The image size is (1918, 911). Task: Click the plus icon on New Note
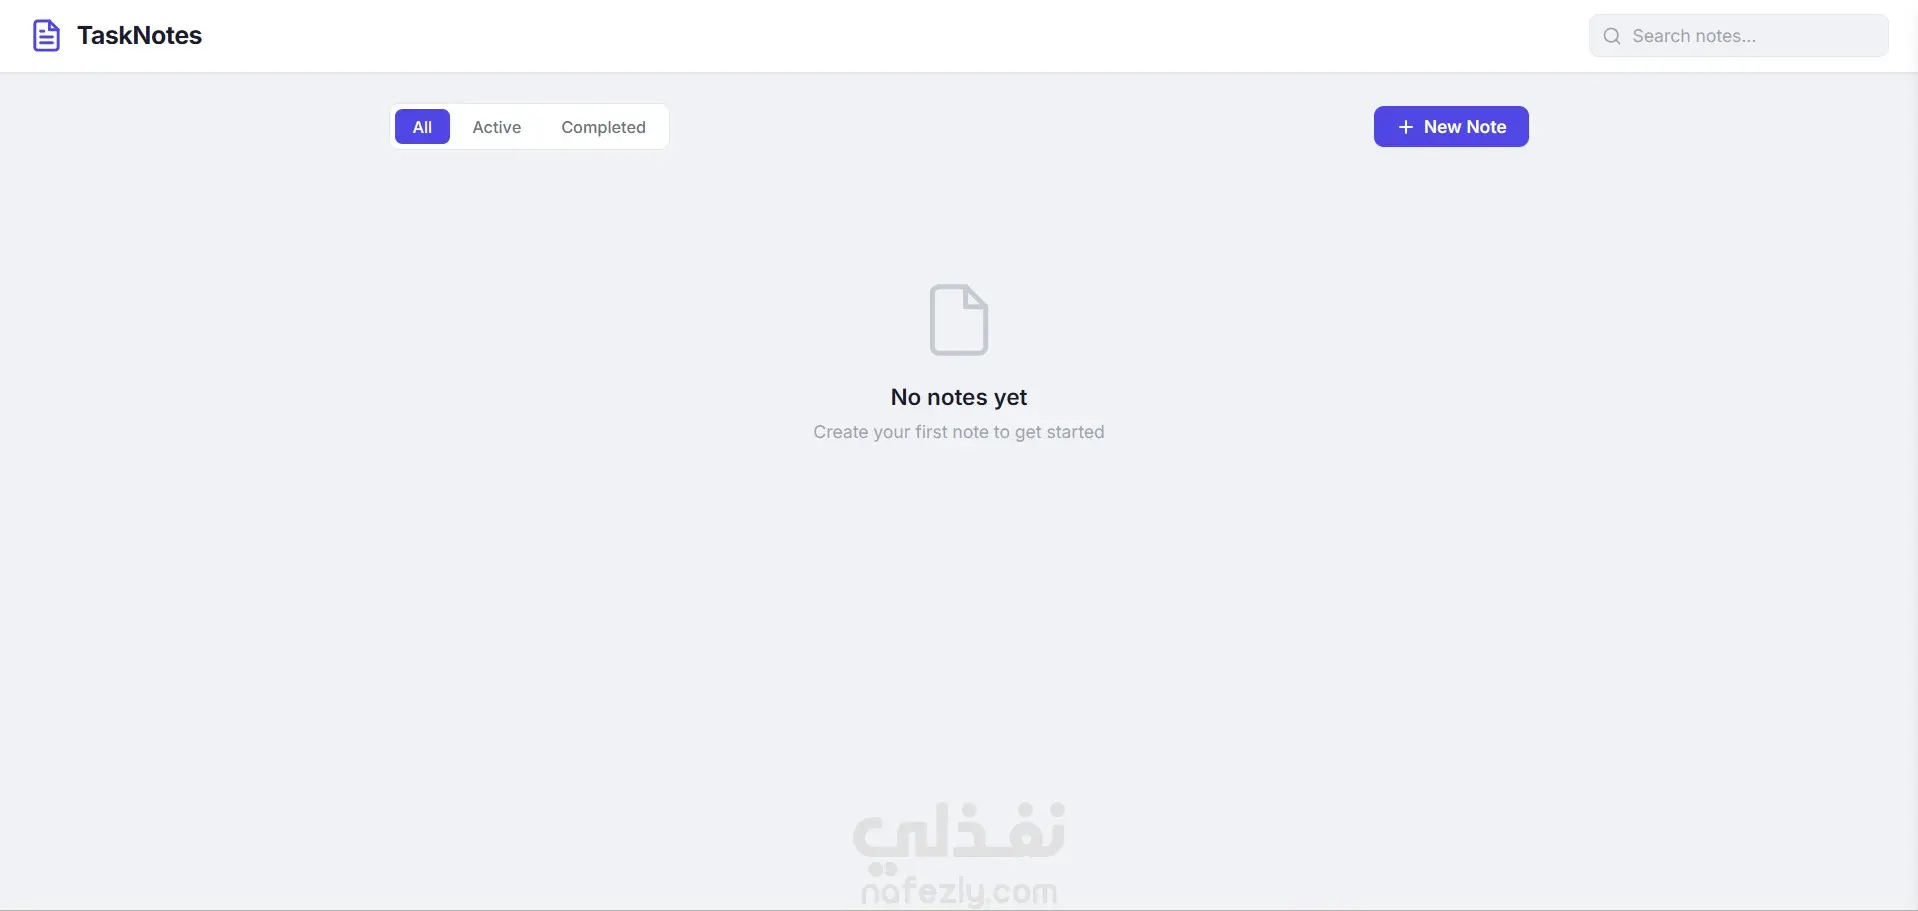click(x=1406, y=127)
